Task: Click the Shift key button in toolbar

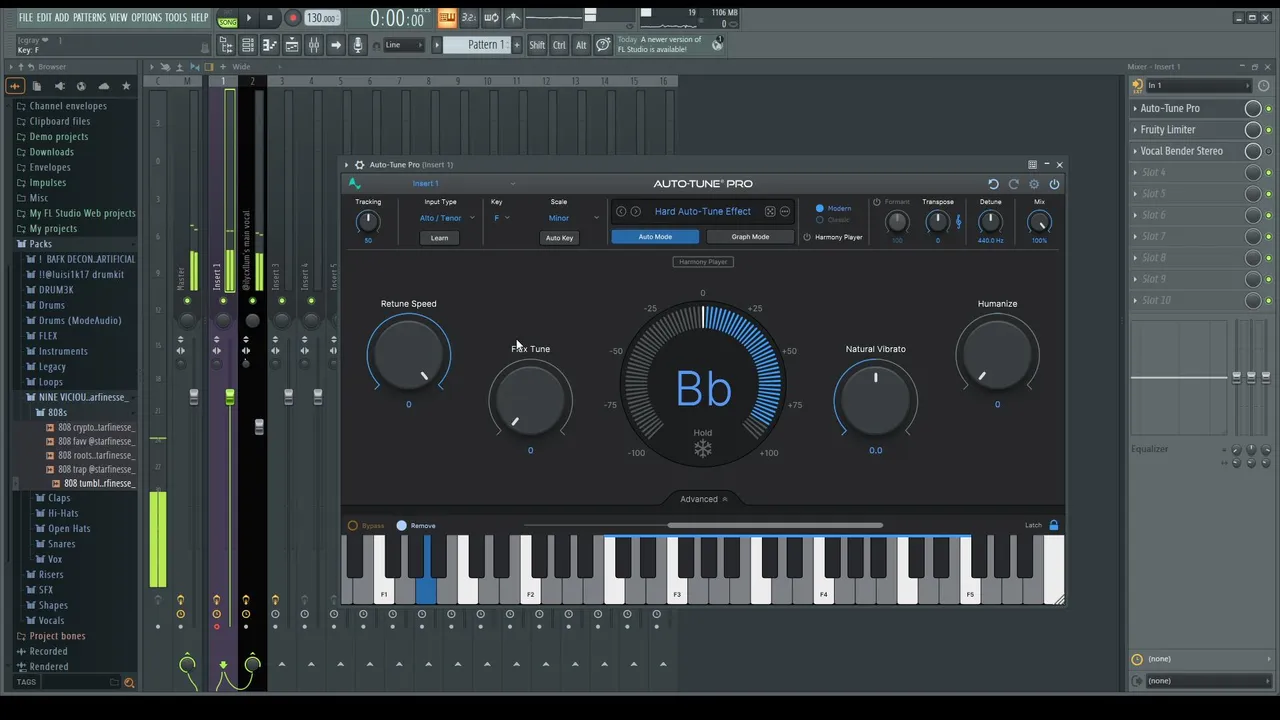Action: pyautogui.click(x=537, y=45)
